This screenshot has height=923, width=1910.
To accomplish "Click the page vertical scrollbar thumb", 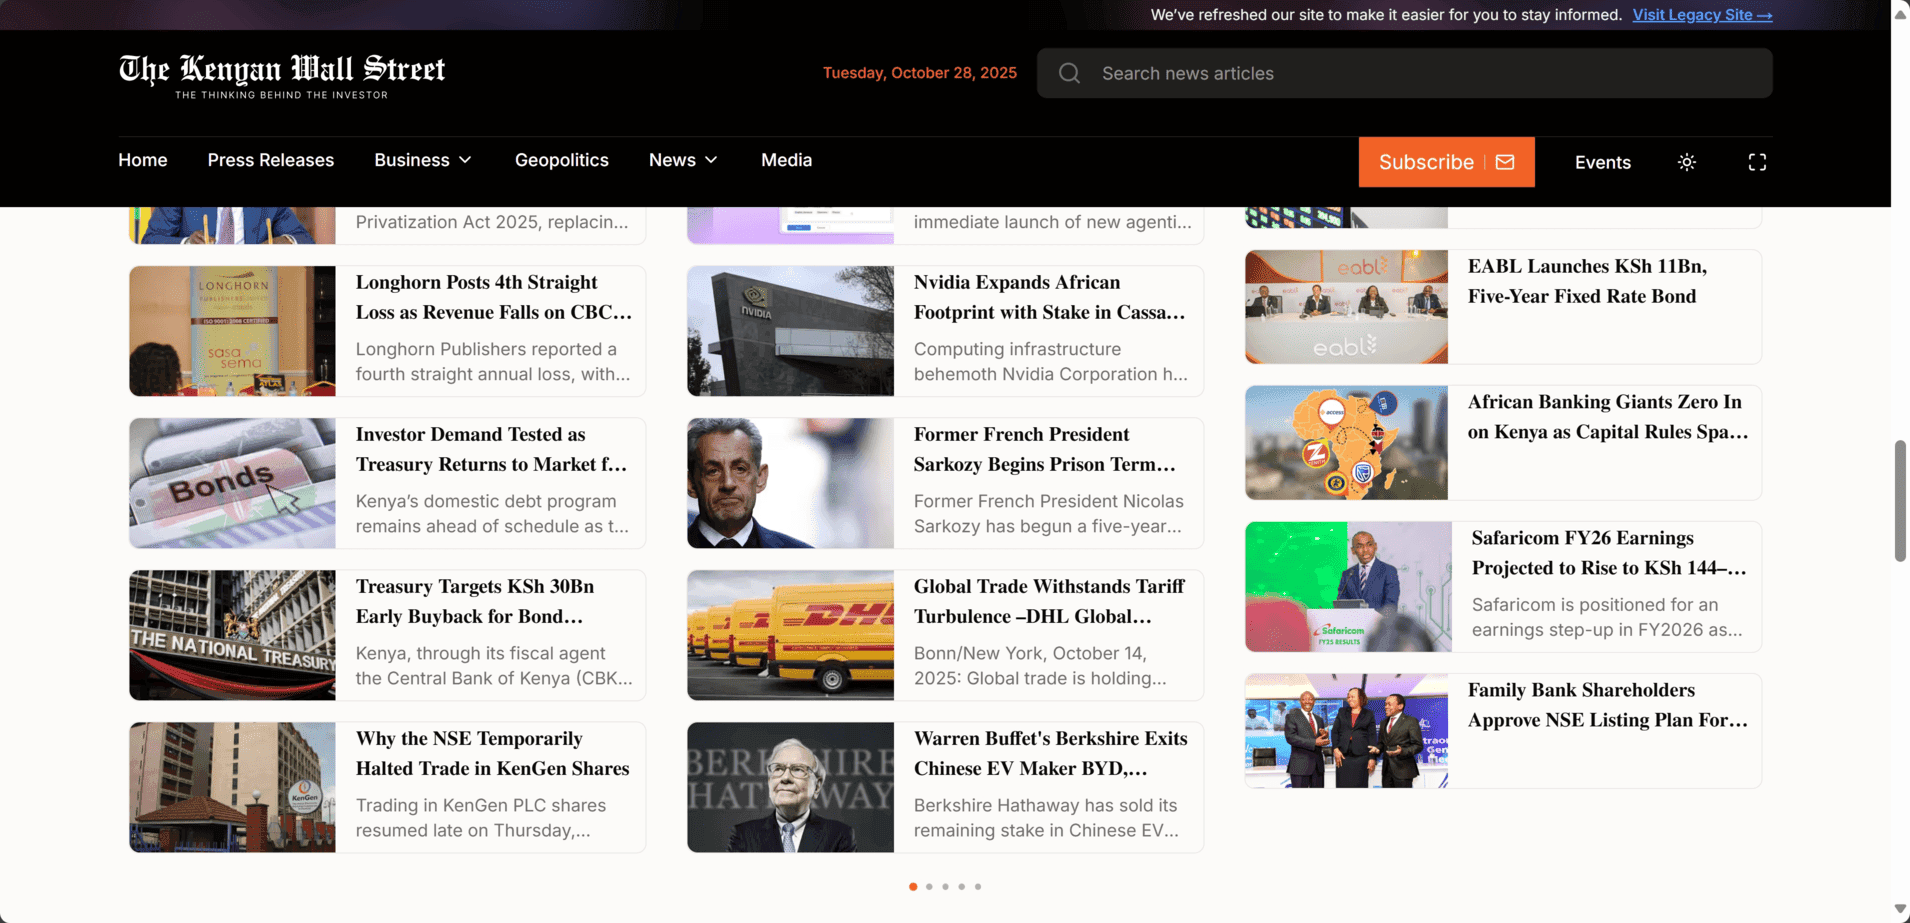I will tap(1900, 500).
